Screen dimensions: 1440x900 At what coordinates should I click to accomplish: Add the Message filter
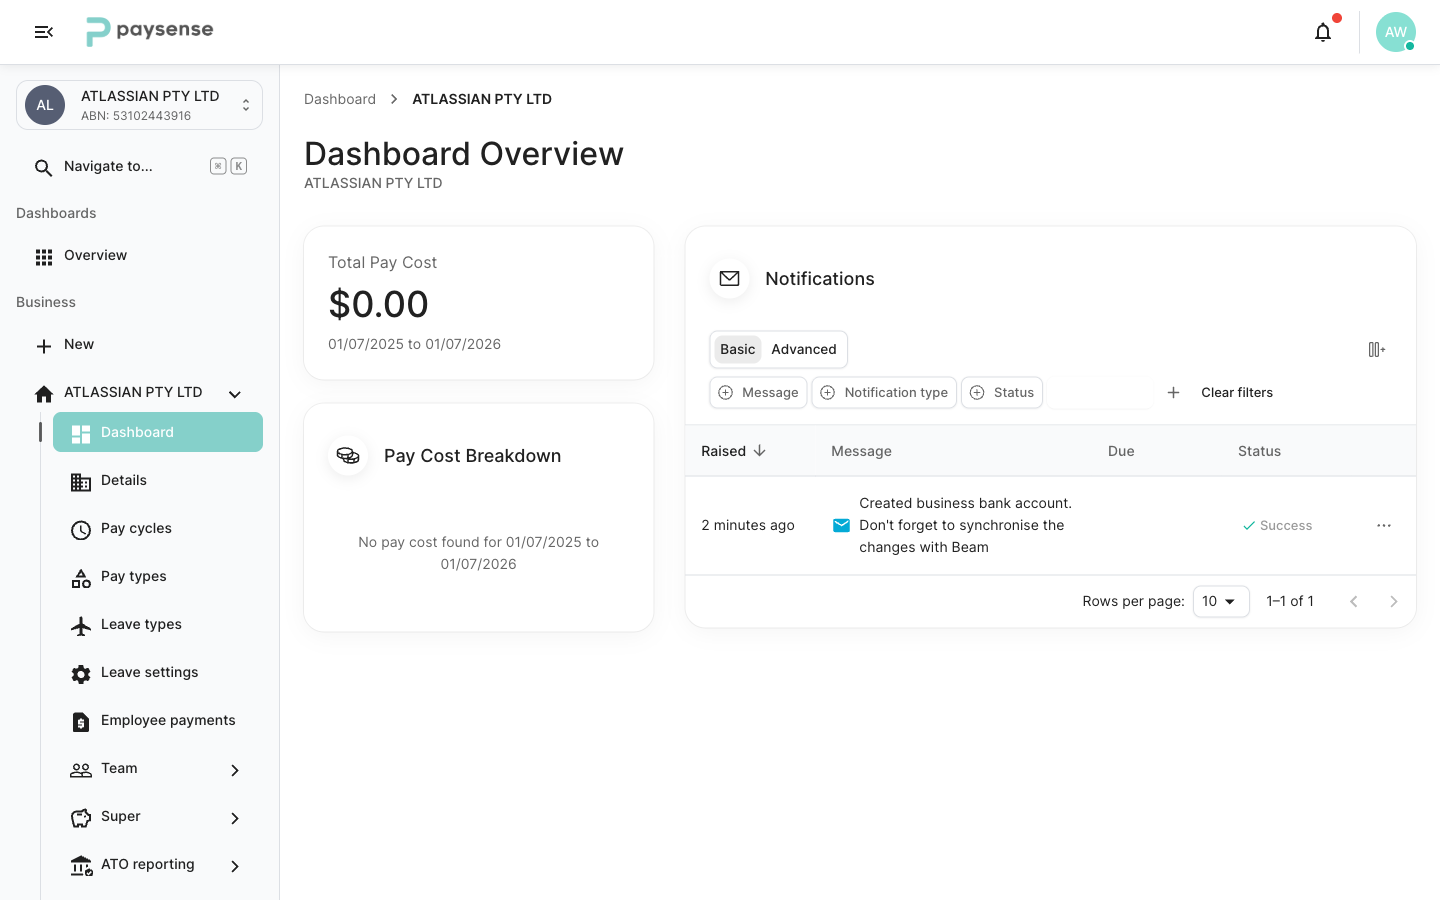click(758, 392)
